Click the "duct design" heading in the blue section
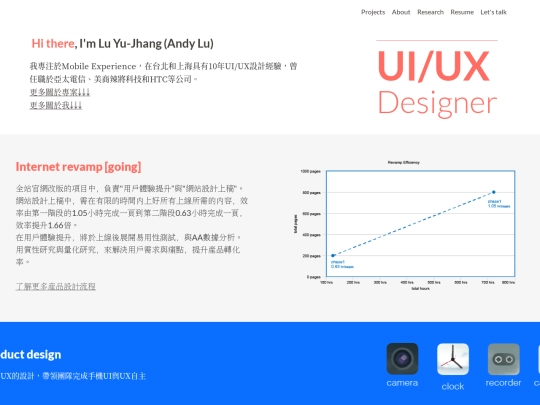The height and width of the screenshot is (405, 540). pyautogui.click(x=31, y=355)
